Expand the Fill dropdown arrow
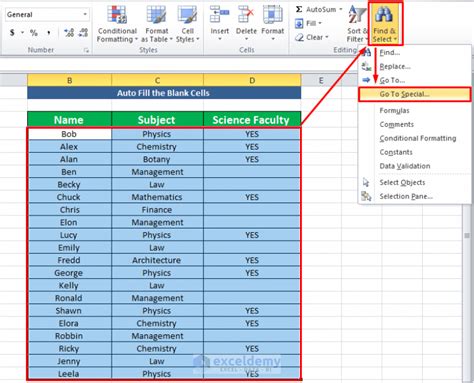Screen dimensions: 474x383 320,23
